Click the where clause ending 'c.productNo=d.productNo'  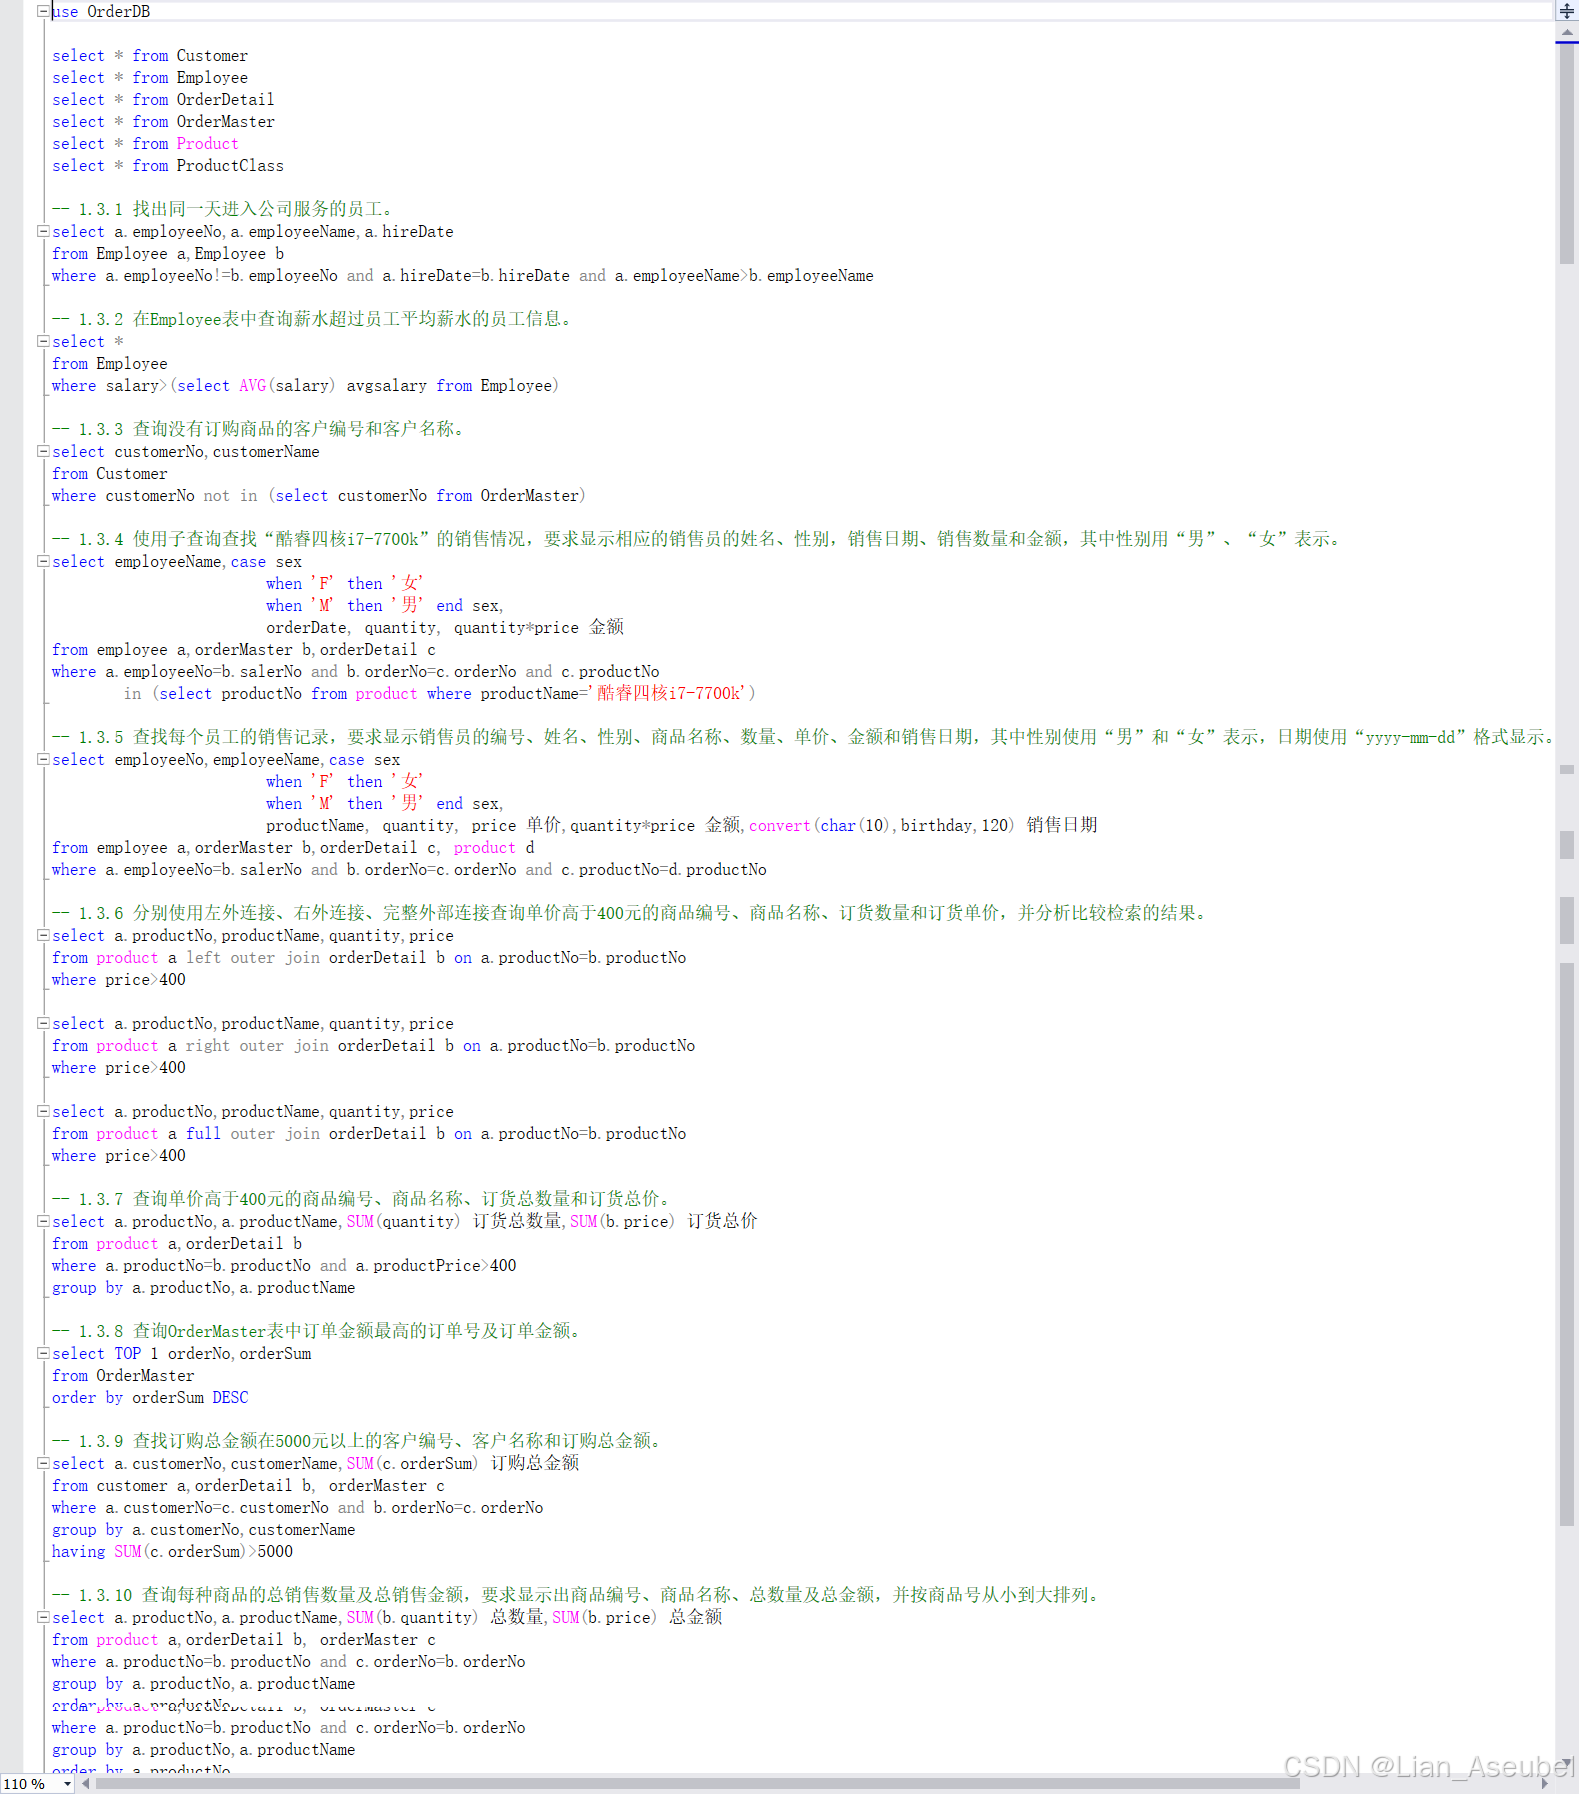(x=409, y=870)
